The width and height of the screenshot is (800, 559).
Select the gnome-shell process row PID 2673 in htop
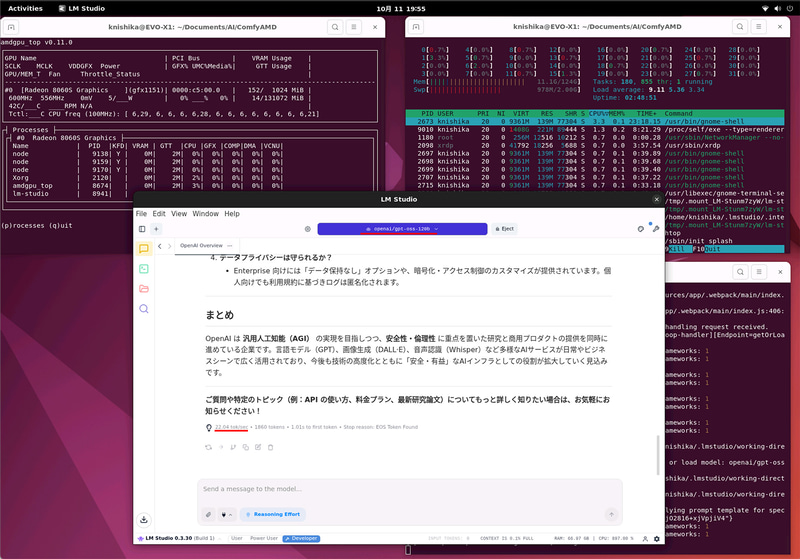(x=595, y=121)
